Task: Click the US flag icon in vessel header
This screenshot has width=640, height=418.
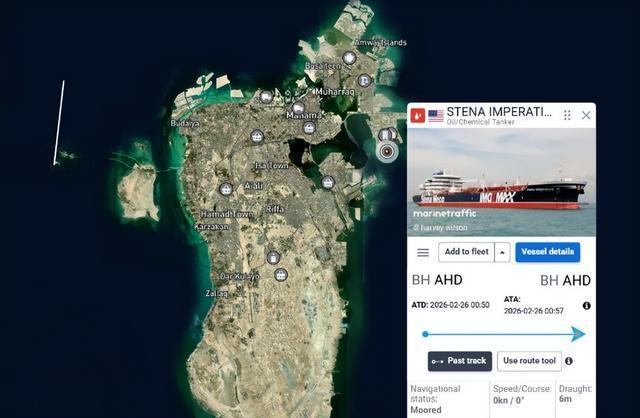Action: coord(436,116)
